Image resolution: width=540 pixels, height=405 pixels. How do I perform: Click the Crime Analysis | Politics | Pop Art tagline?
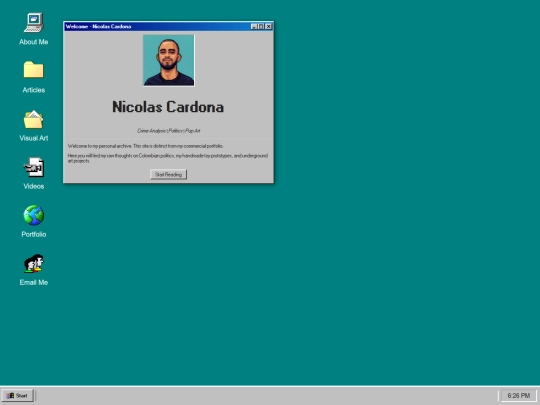(168, 131)
